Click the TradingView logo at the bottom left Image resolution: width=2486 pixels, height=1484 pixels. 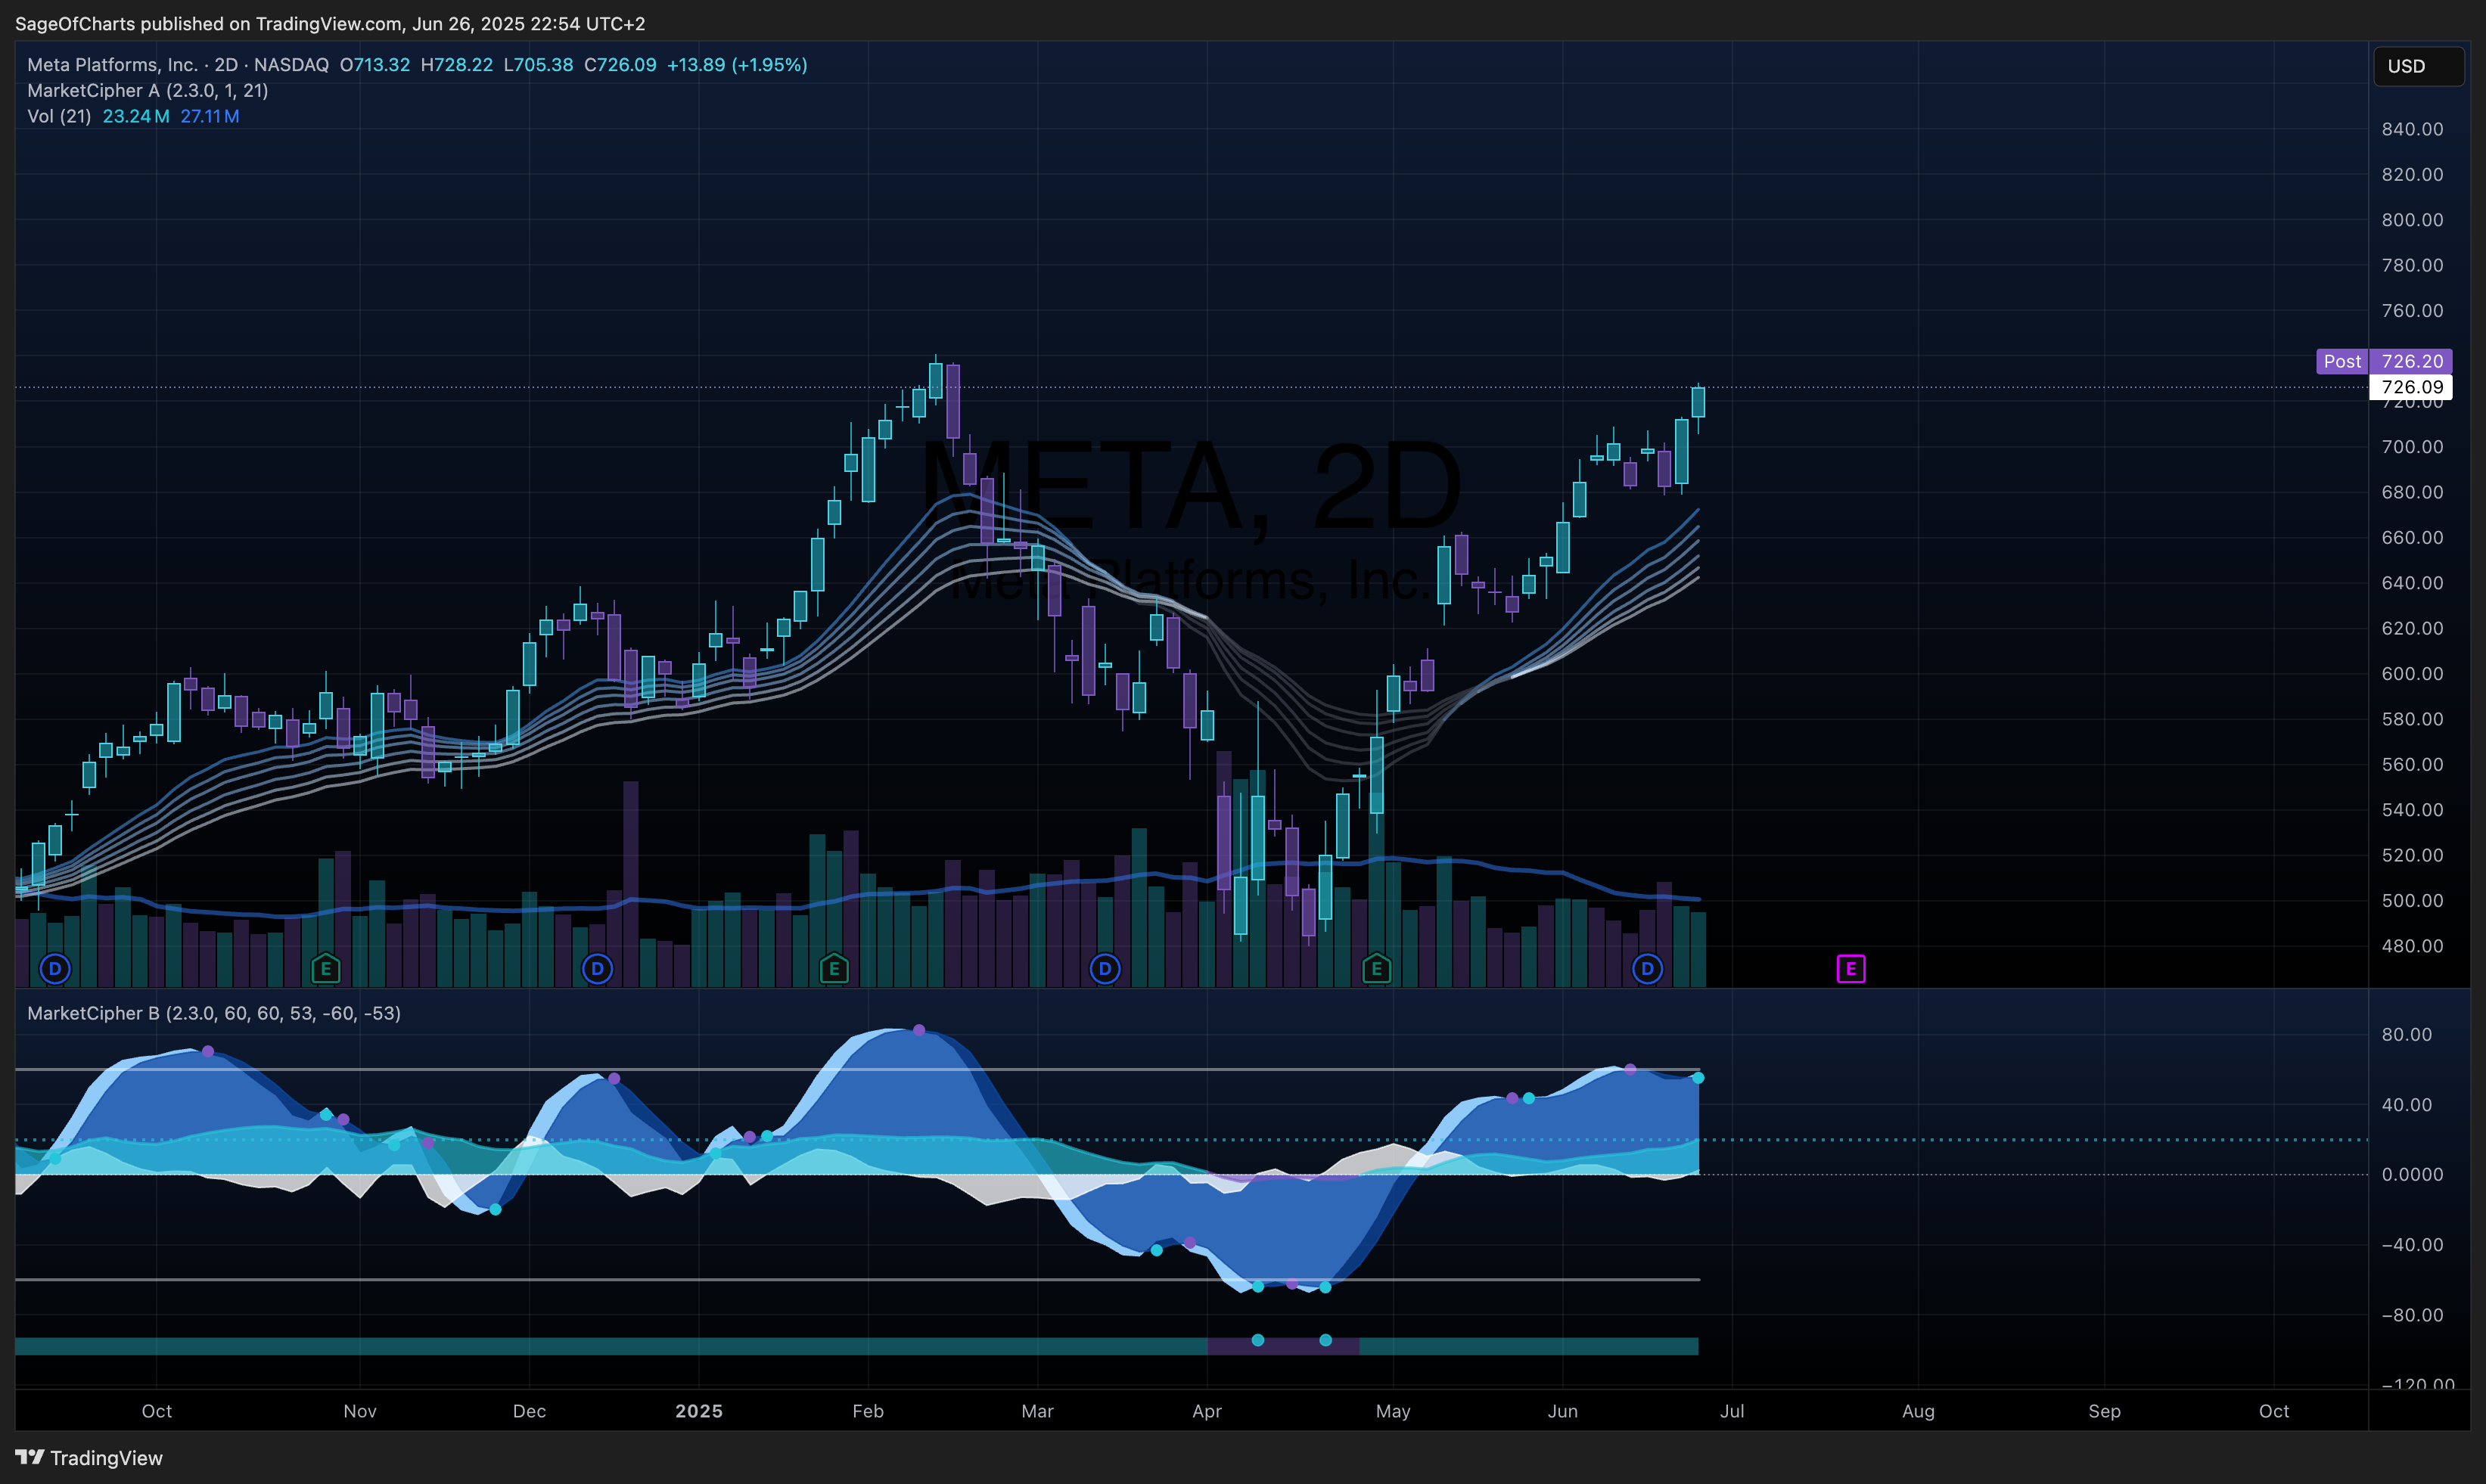[x=89, y=1458]
